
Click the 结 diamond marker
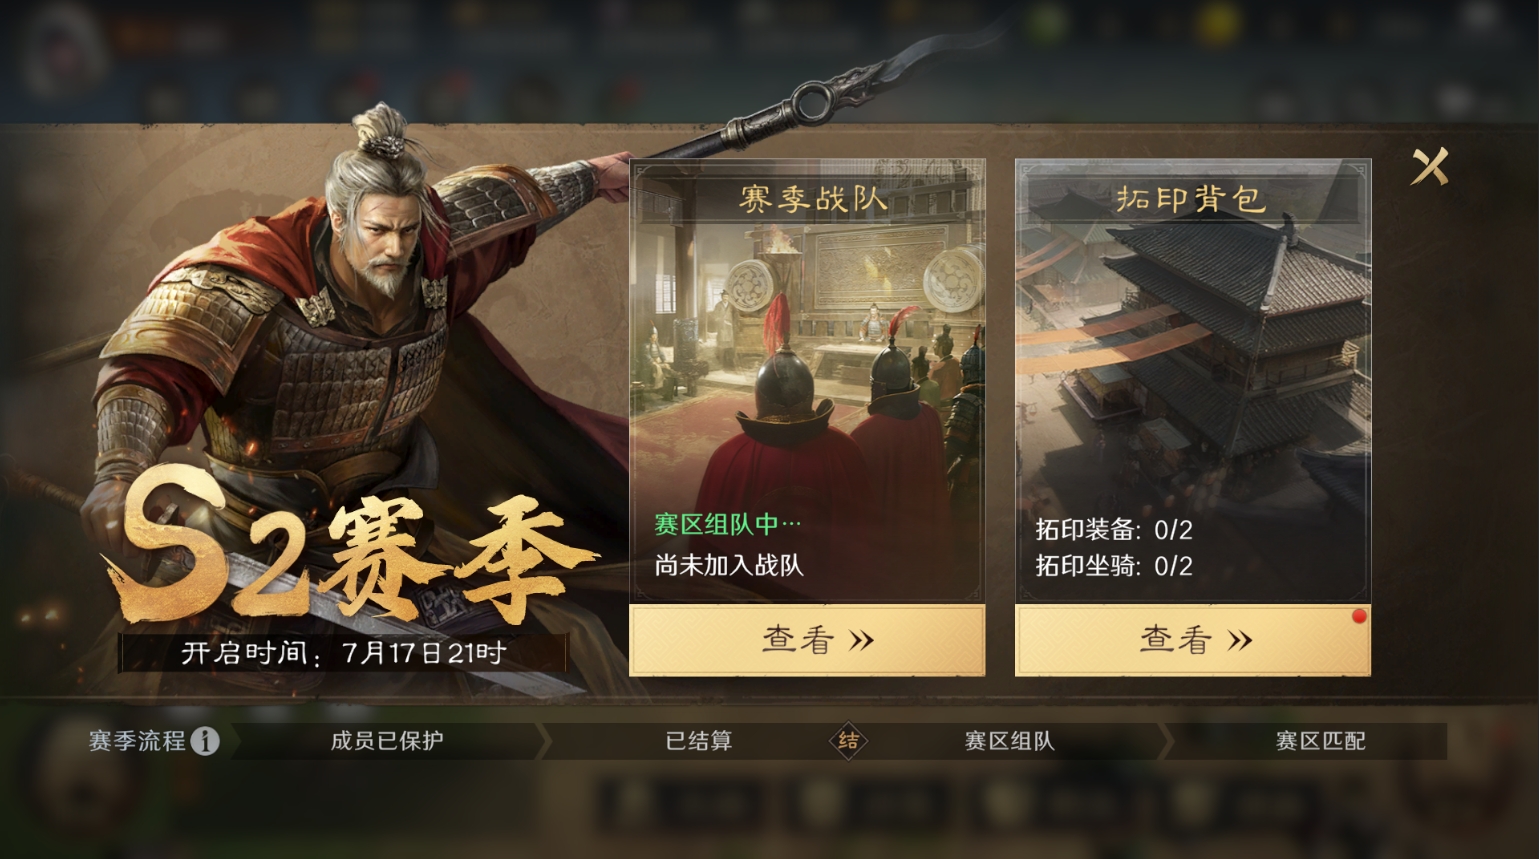coord(848,741)
